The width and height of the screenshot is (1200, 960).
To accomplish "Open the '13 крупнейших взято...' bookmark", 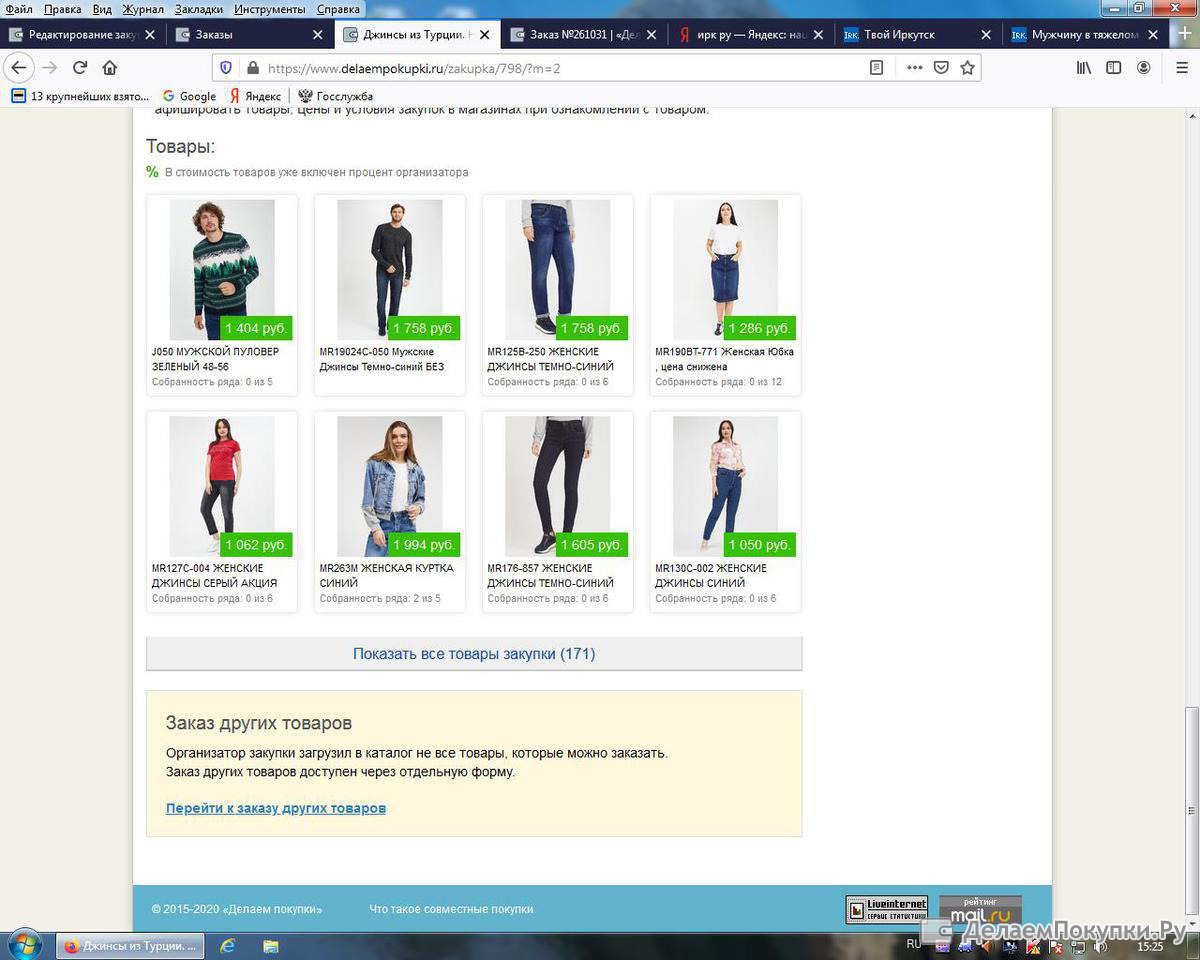I will [80, 96].
